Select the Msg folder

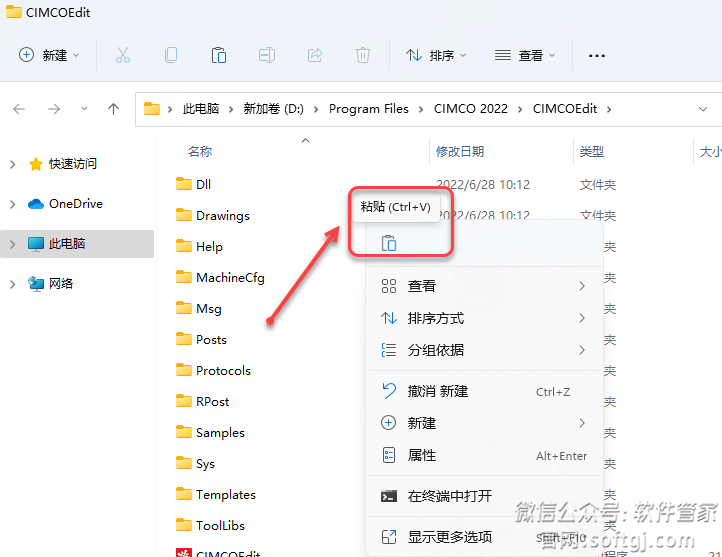198,308
